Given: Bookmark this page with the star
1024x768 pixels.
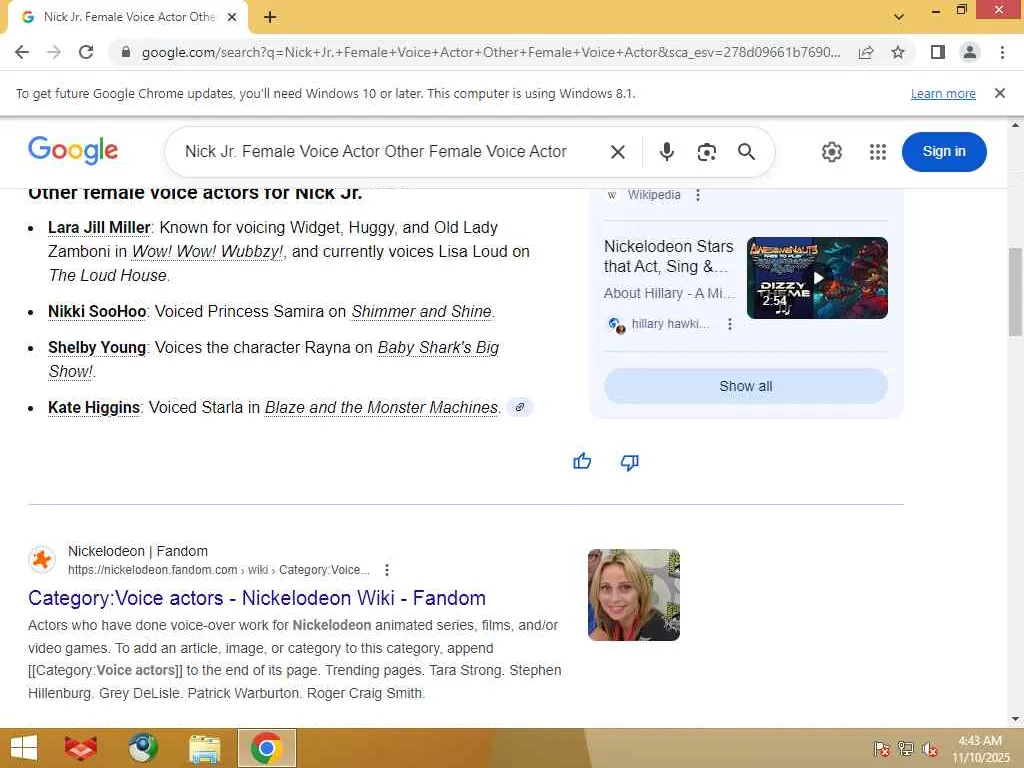Looking at the screenshot, I should coord(898,52).
